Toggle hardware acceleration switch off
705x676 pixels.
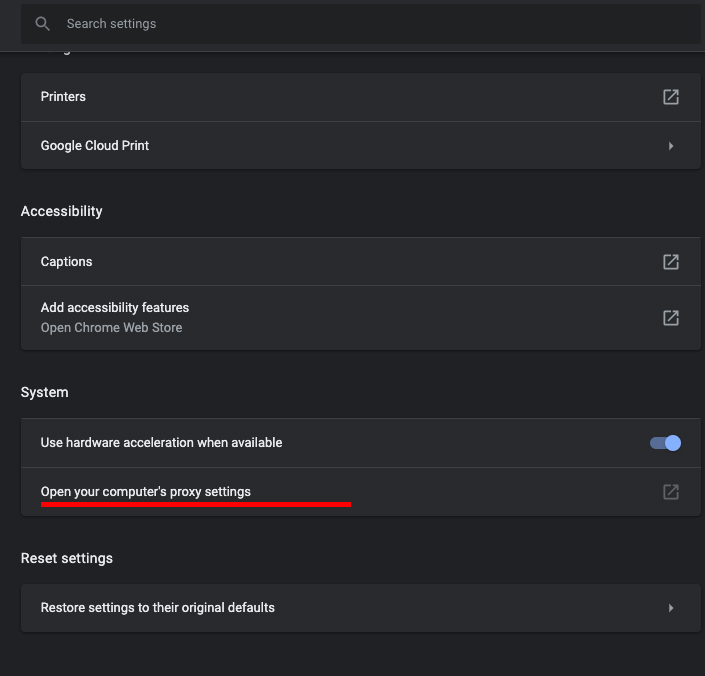[x=665, y=443]
